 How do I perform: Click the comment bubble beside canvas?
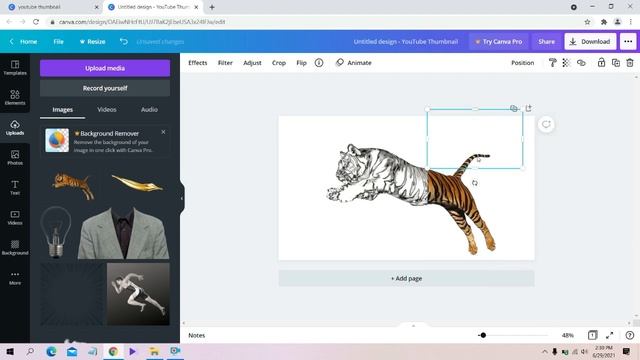point(546,124)
